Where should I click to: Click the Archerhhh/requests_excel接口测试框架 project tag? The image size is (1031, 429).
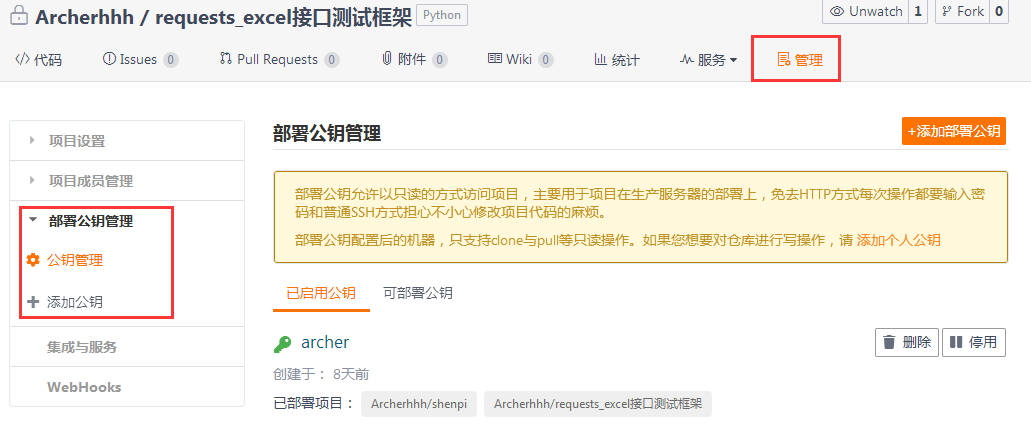pyautogui.click(x=598, y=404)
